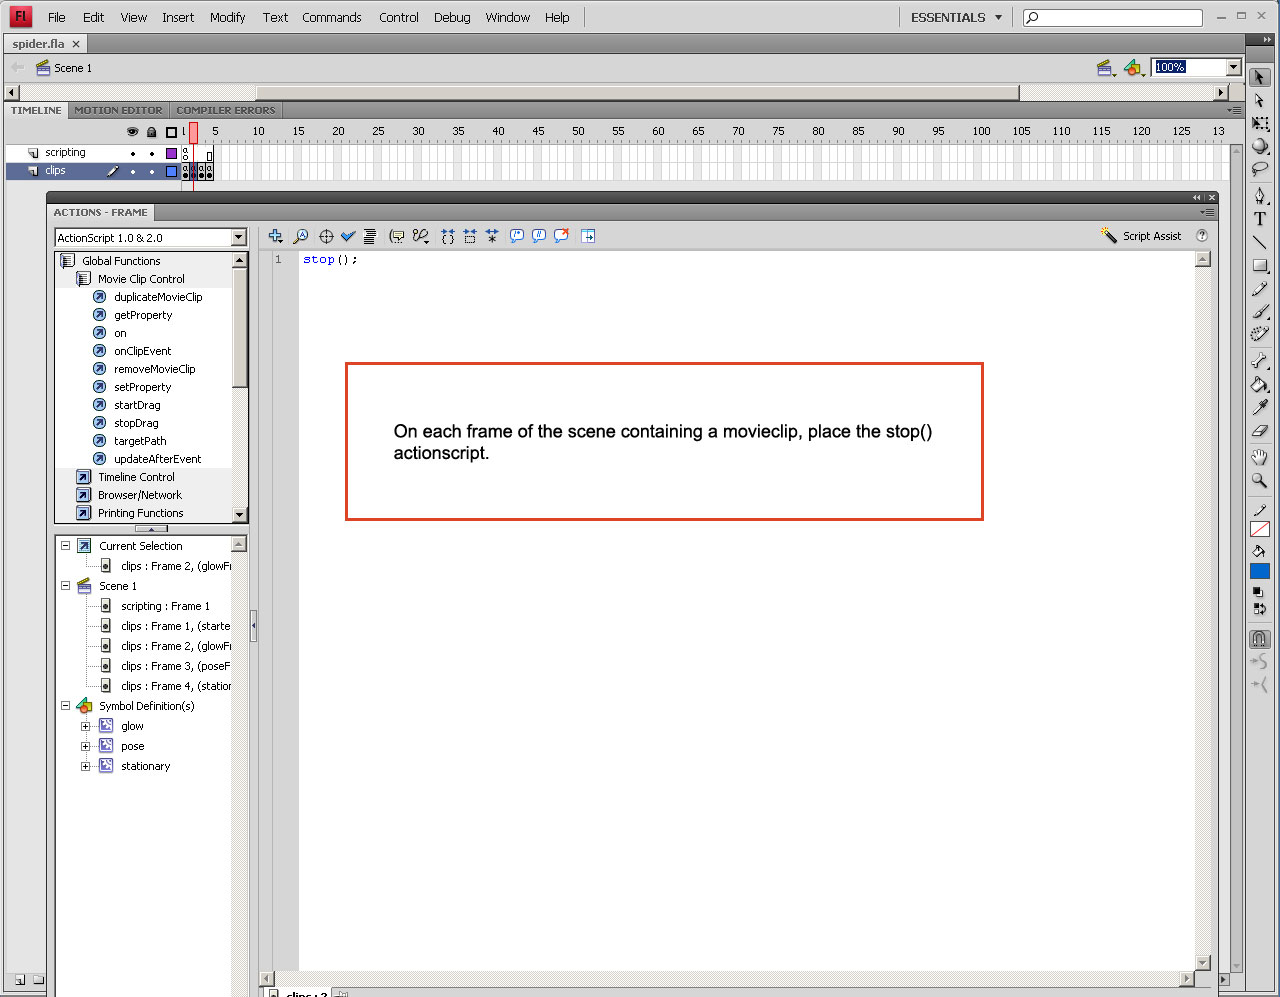Switch to the Motion Editor tab
The image size is (1280, 997).
pyautogui.click(x=118, y=110)
